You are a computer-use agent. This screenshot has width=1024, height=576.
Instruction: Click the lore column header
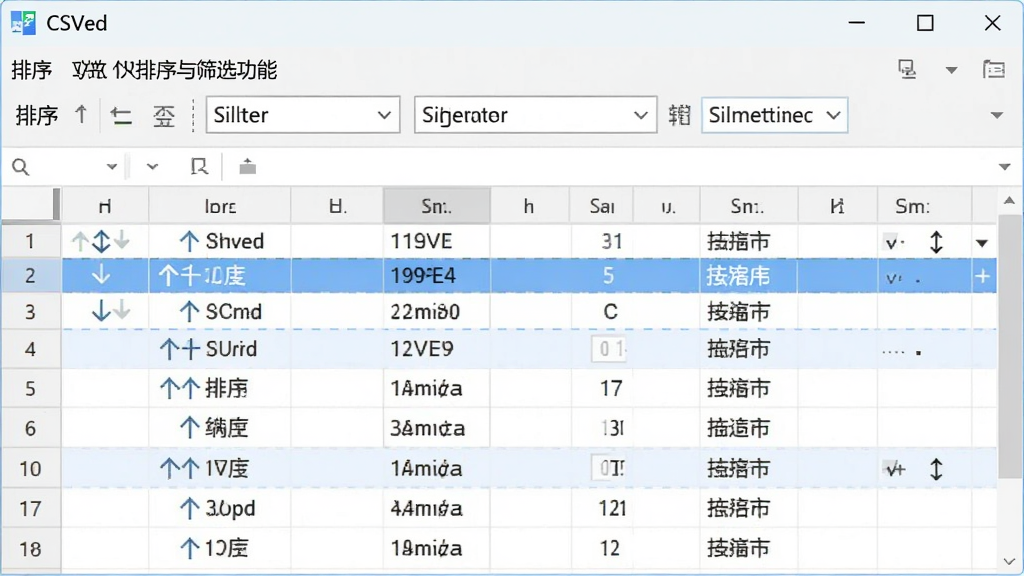click(x=220, y=206)
